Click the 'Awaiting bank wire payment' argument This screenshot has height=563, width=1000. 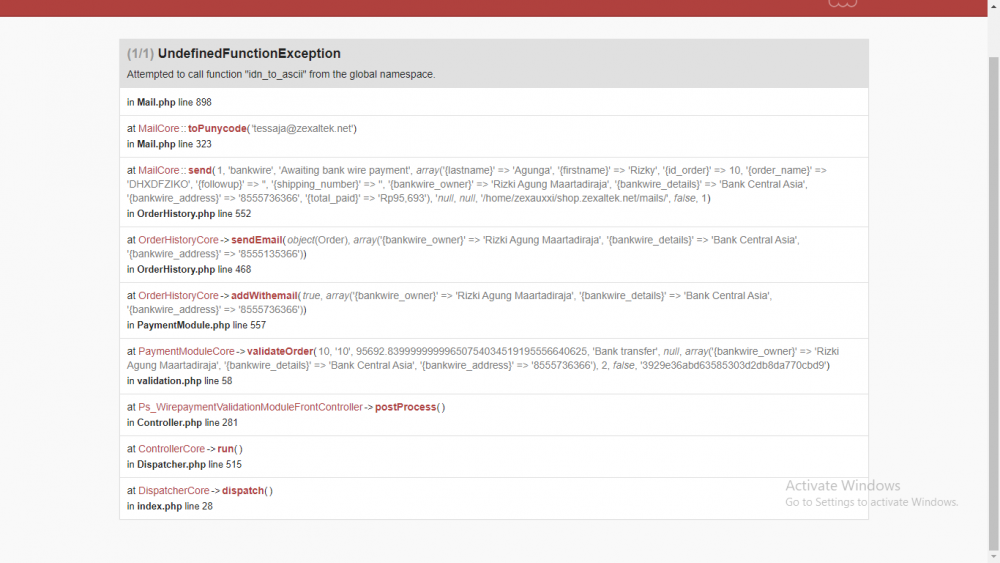[345, 170]
